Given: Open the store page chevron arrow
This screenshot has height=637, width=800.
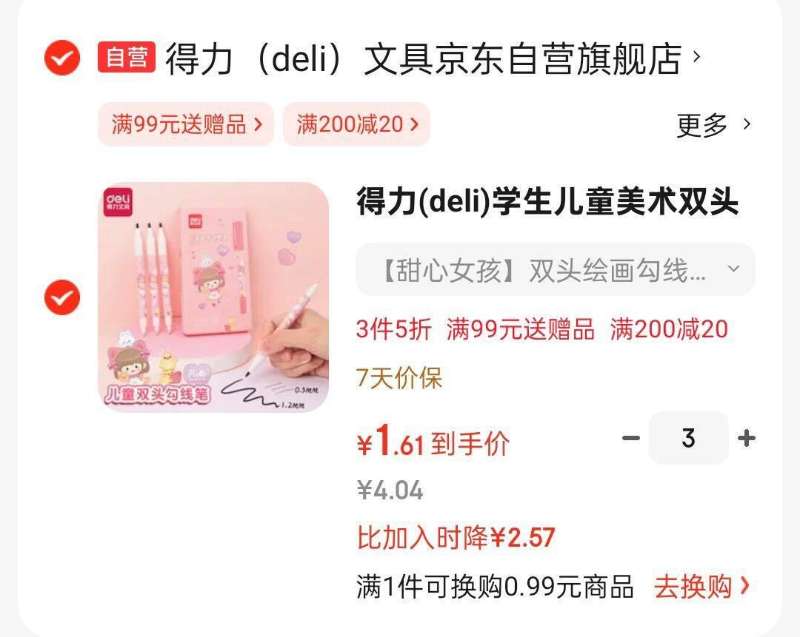Looking at the screenshot, I should point(697,57).
